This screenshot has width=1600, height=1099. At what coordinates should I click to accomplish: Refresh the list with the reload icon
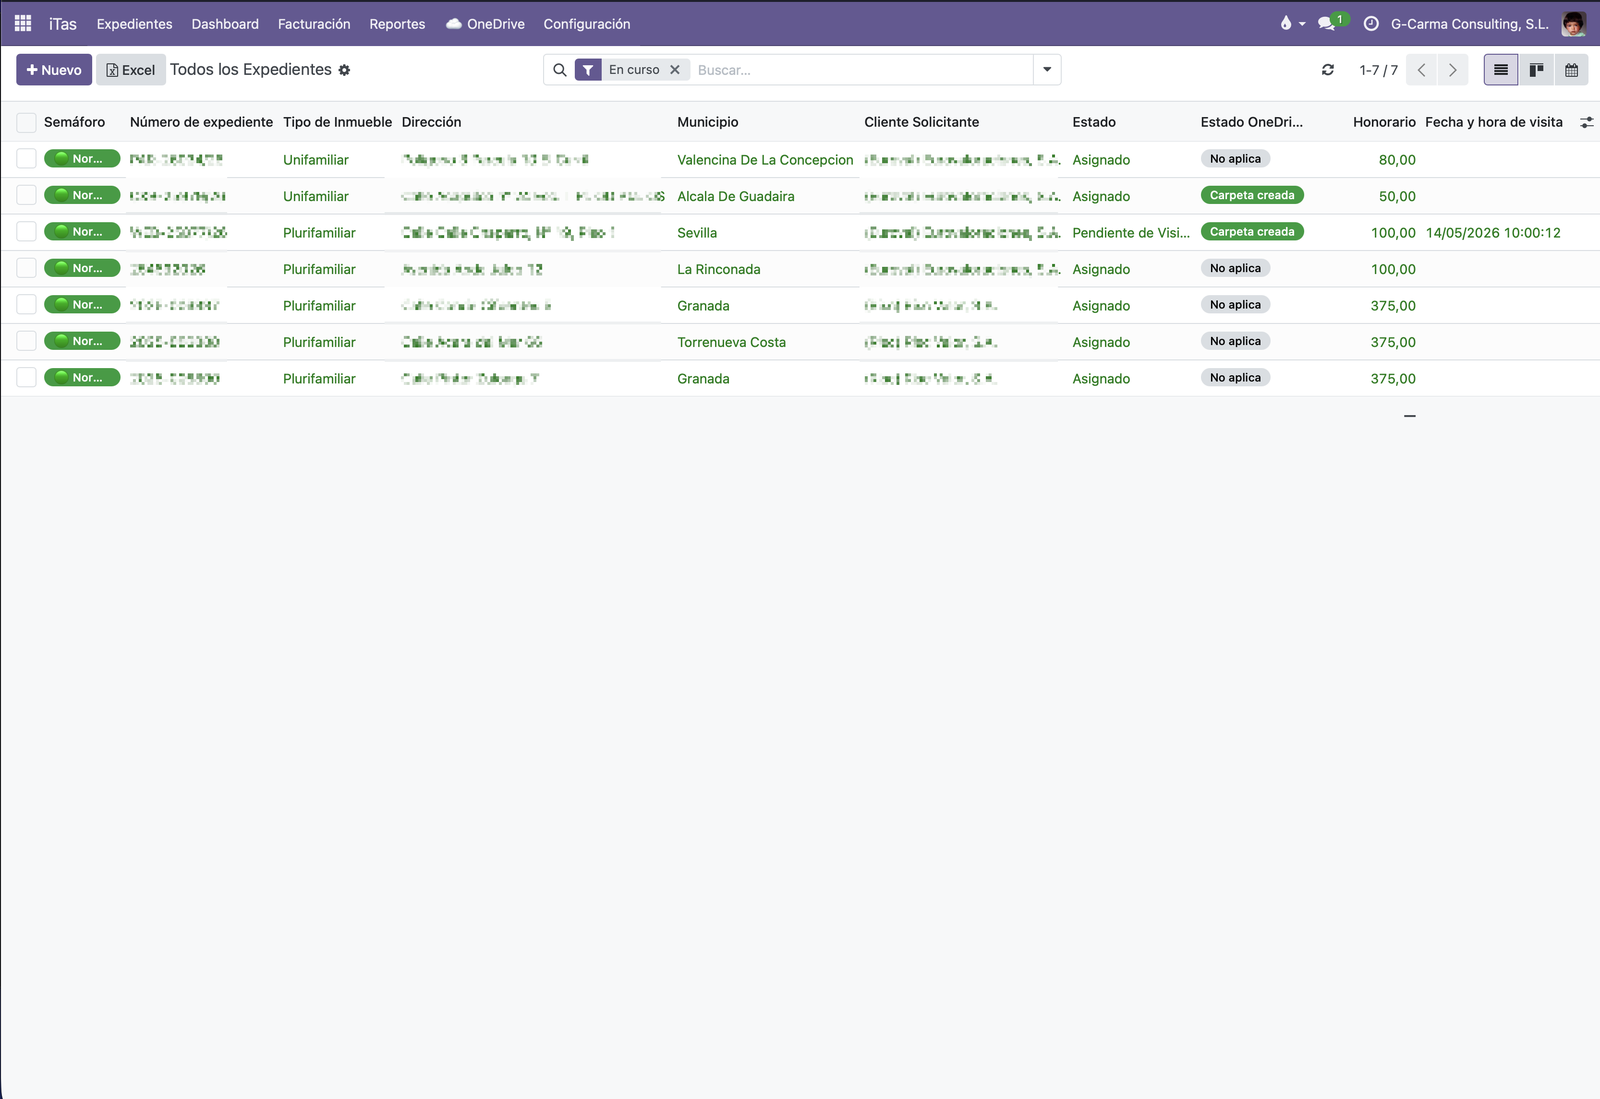click(x=1328, y=70)
